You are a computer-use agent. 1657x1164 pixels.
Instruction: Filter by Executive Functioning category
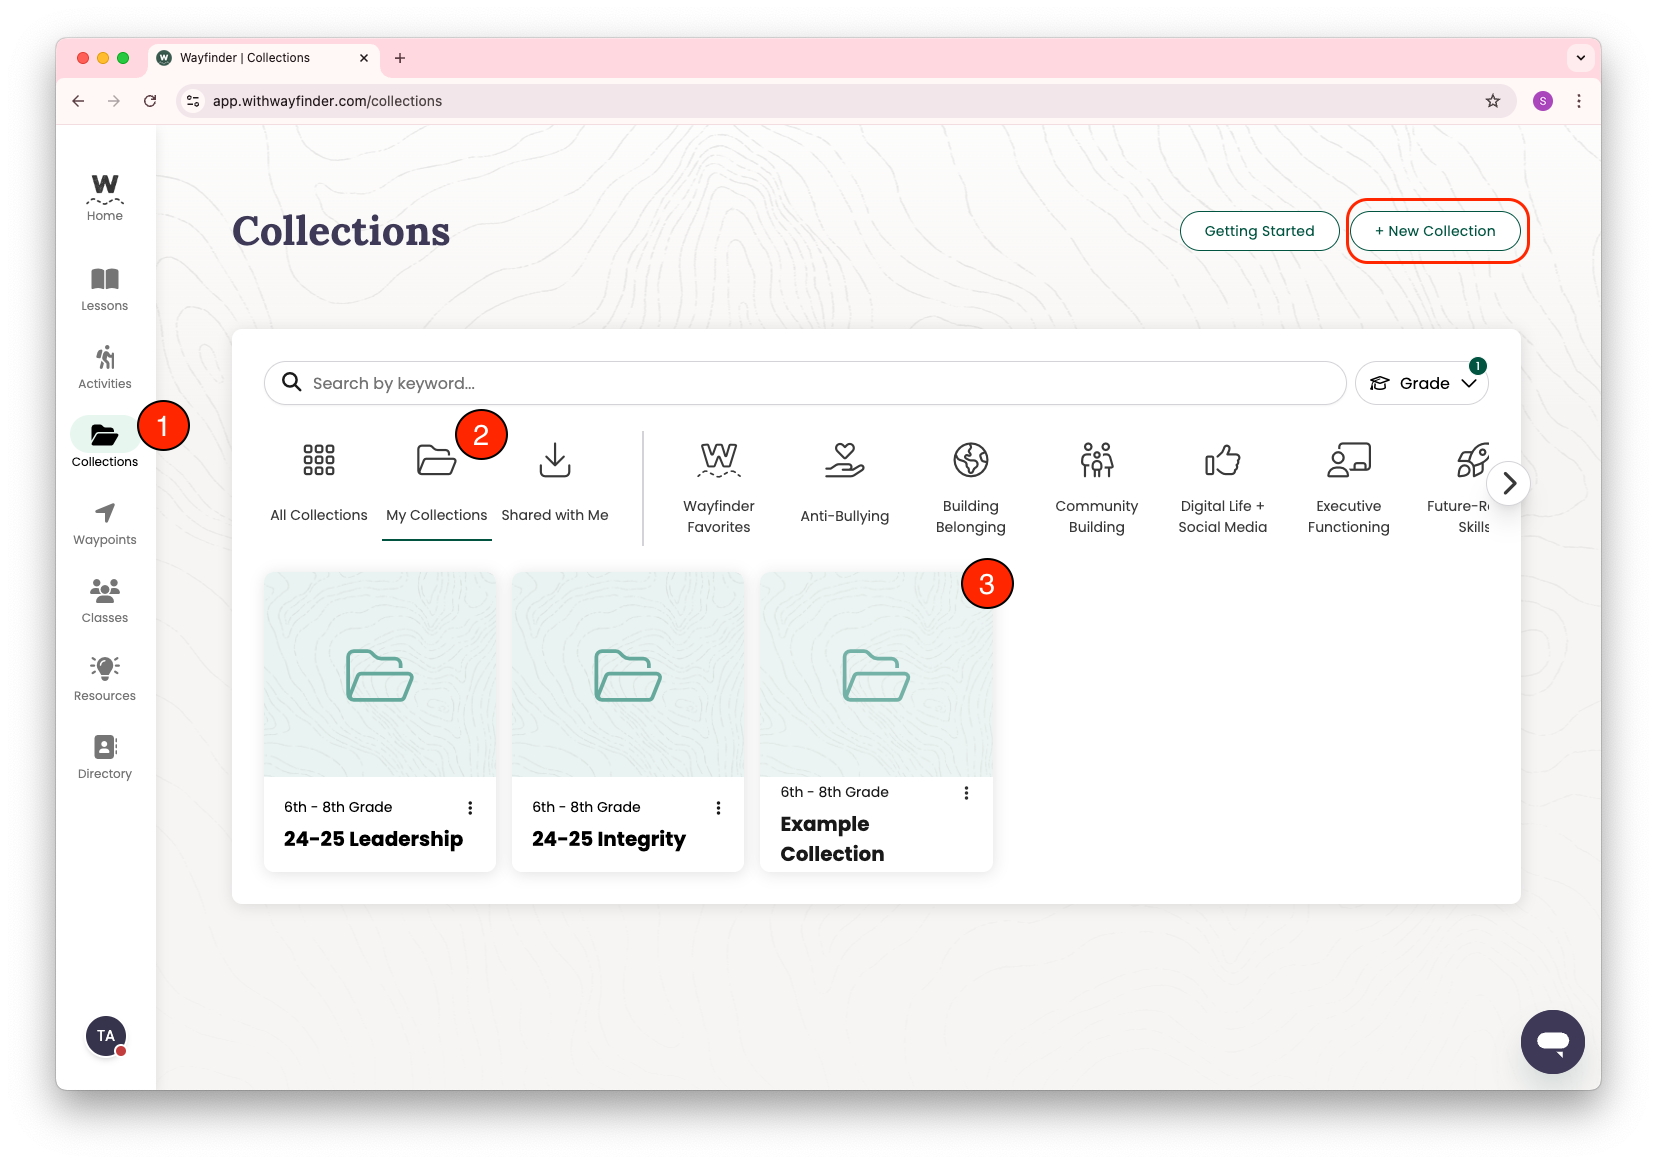(x=1349, y=489)
